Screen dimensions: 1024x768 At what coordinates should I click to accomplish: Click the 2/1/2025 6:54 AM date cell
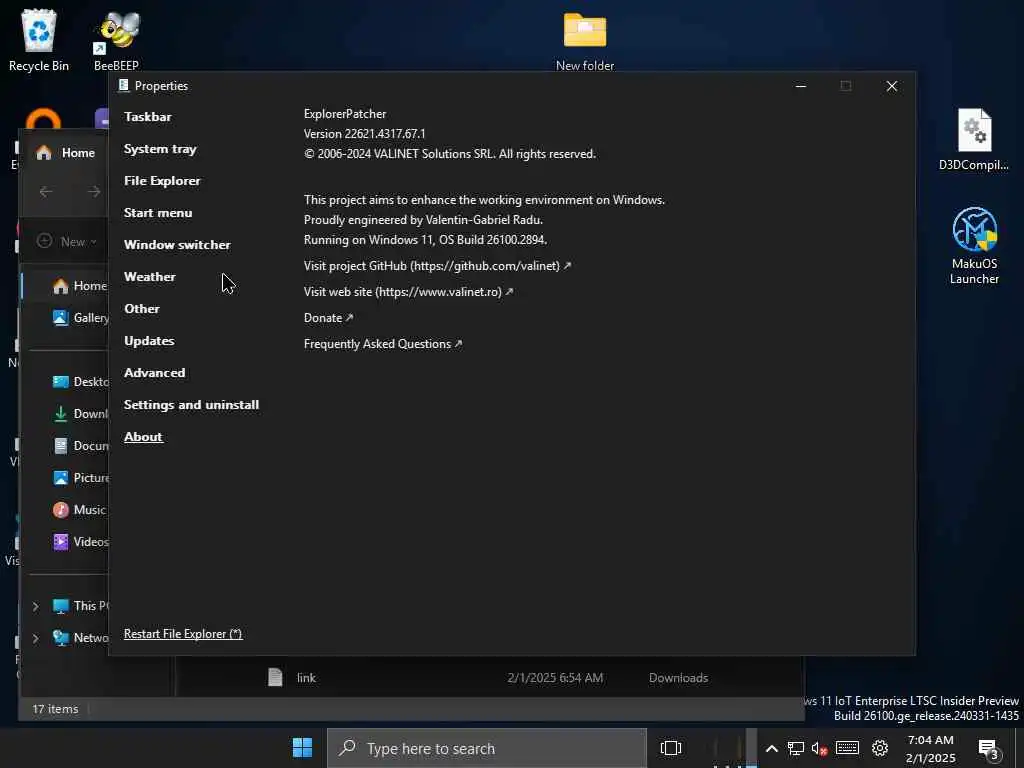click(555, 678)
